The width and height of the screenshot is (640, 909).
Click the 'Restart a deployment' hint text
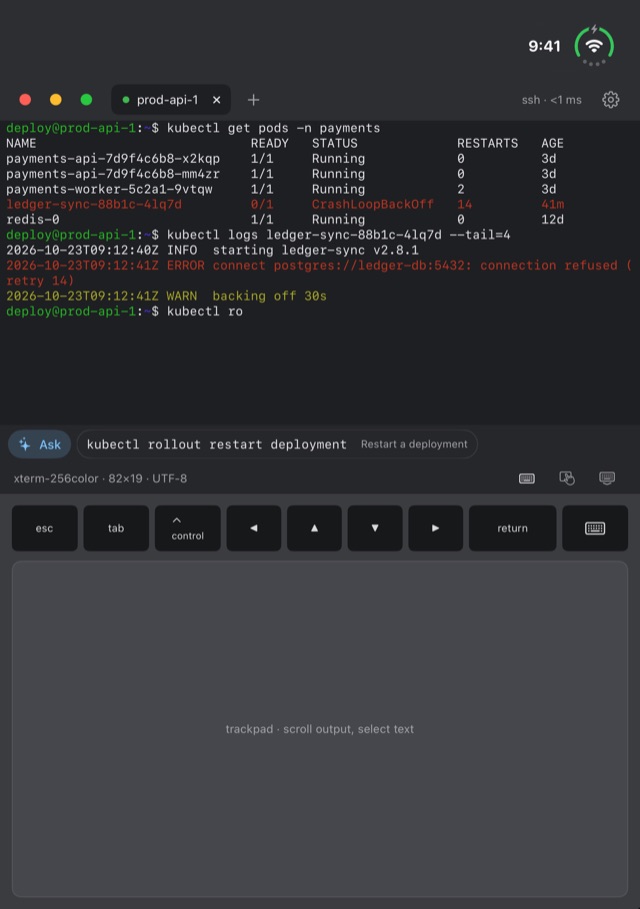(x=414, y=444)
